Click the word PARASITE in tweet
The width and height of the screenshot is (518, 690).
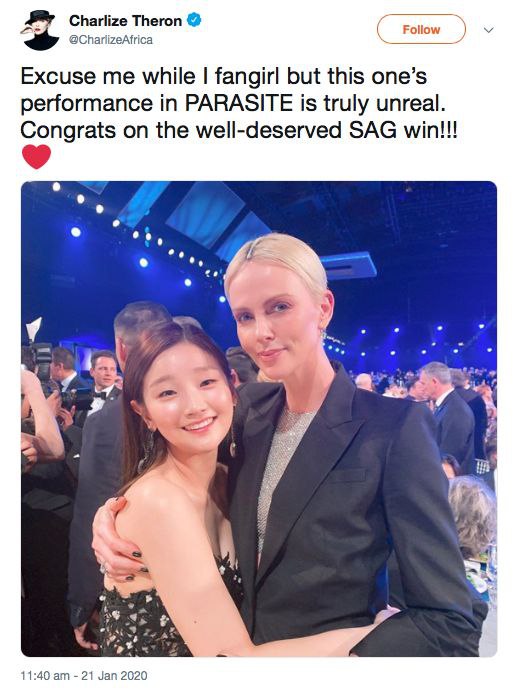(239, 103)
